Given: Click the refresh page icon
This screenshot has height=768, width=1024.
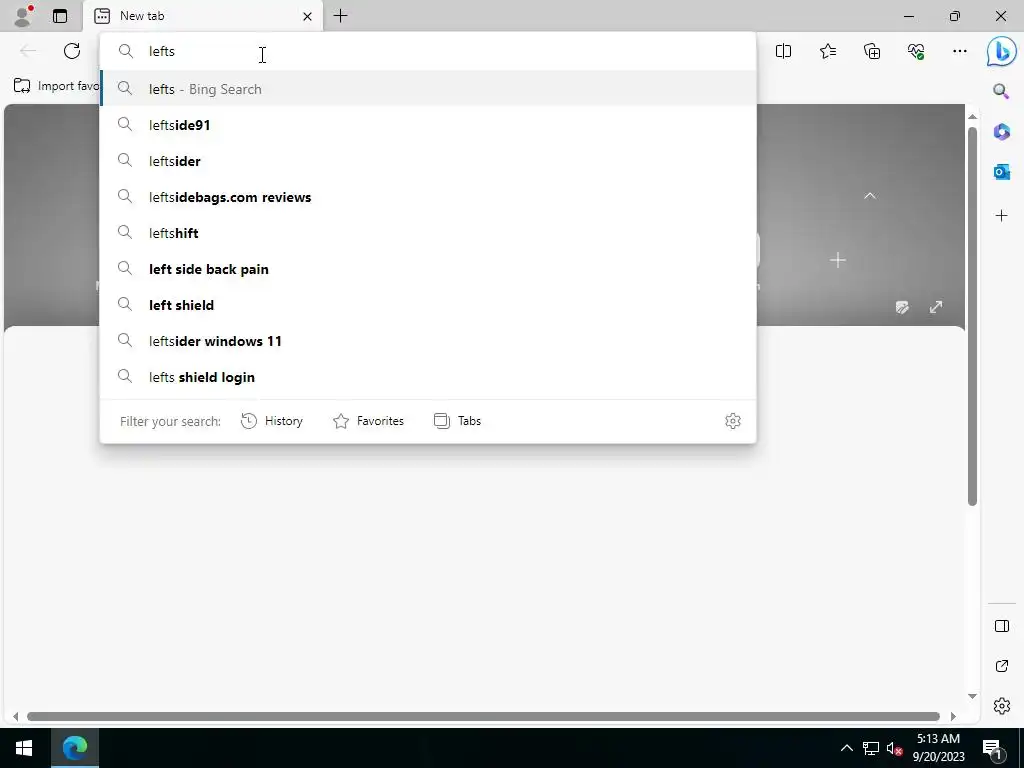Looking at the screenshot, I should (72, 51).
